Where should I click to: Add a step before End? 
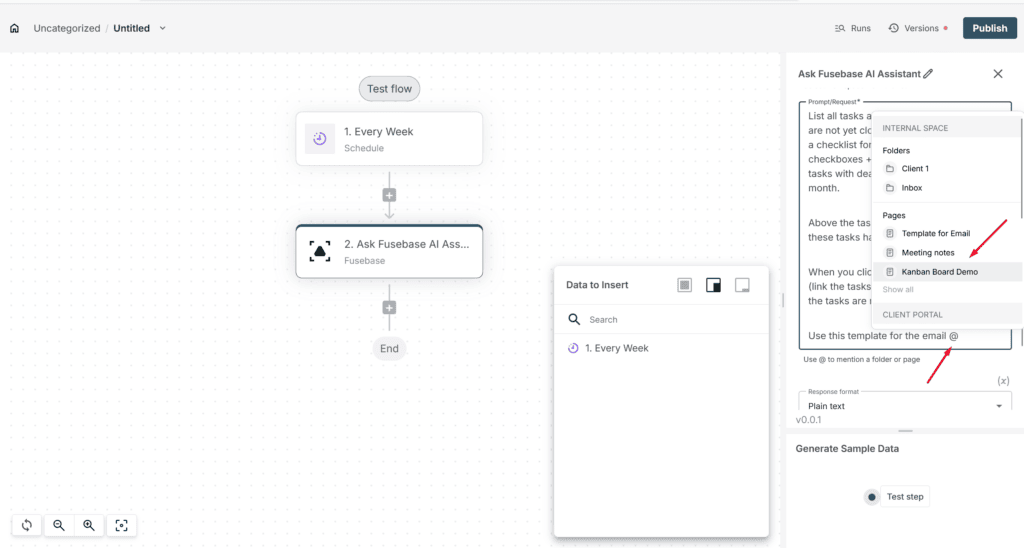click(389, 308)
